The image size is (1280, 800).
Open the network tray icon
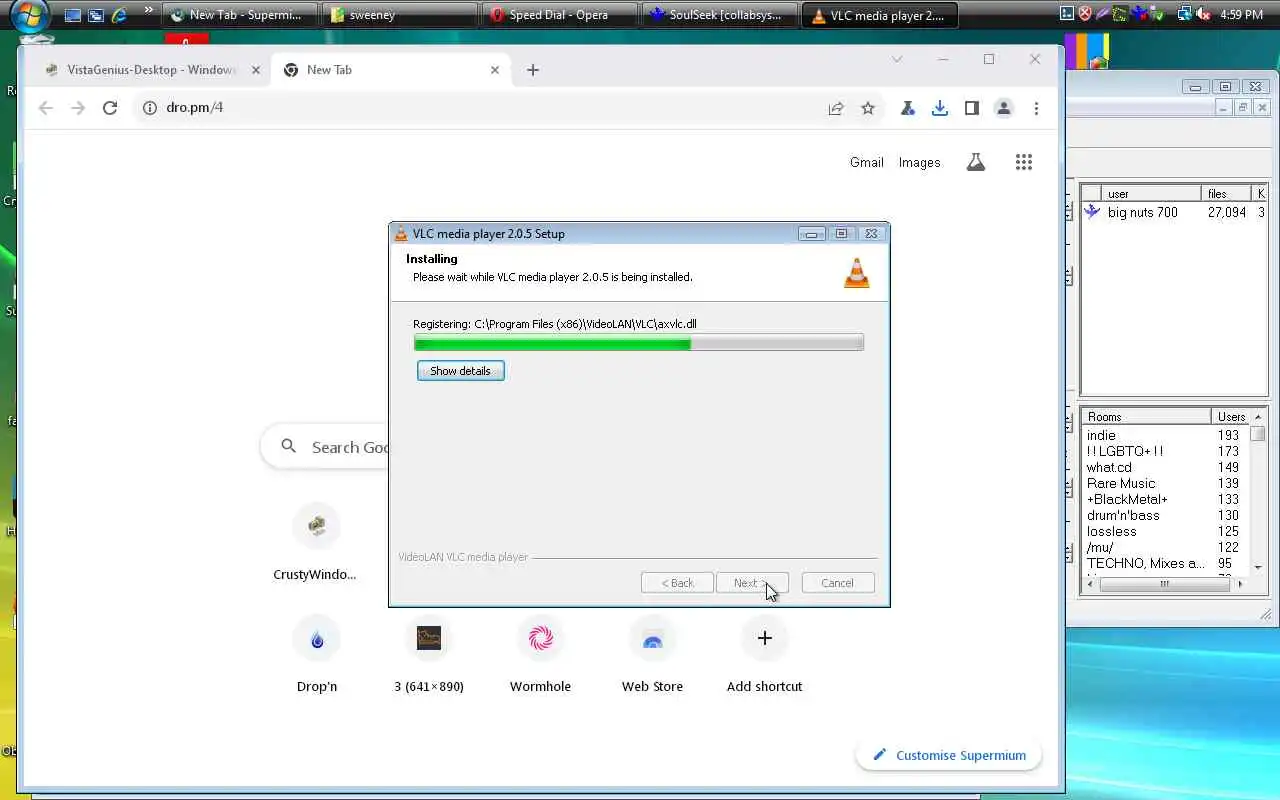click(1185, 14)
